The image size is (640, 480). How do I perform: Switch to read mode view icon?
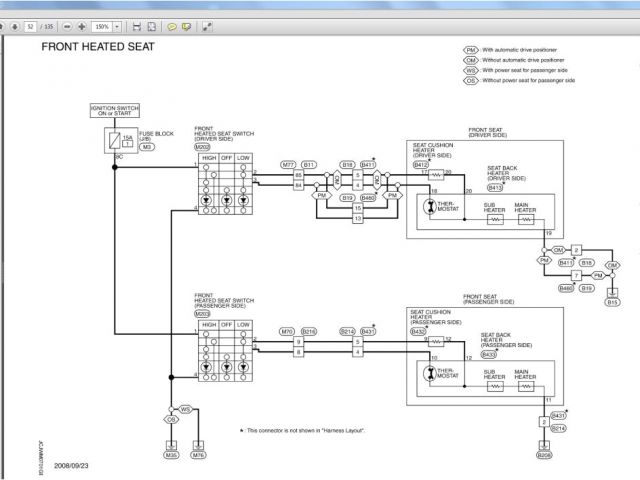(207, 26)
